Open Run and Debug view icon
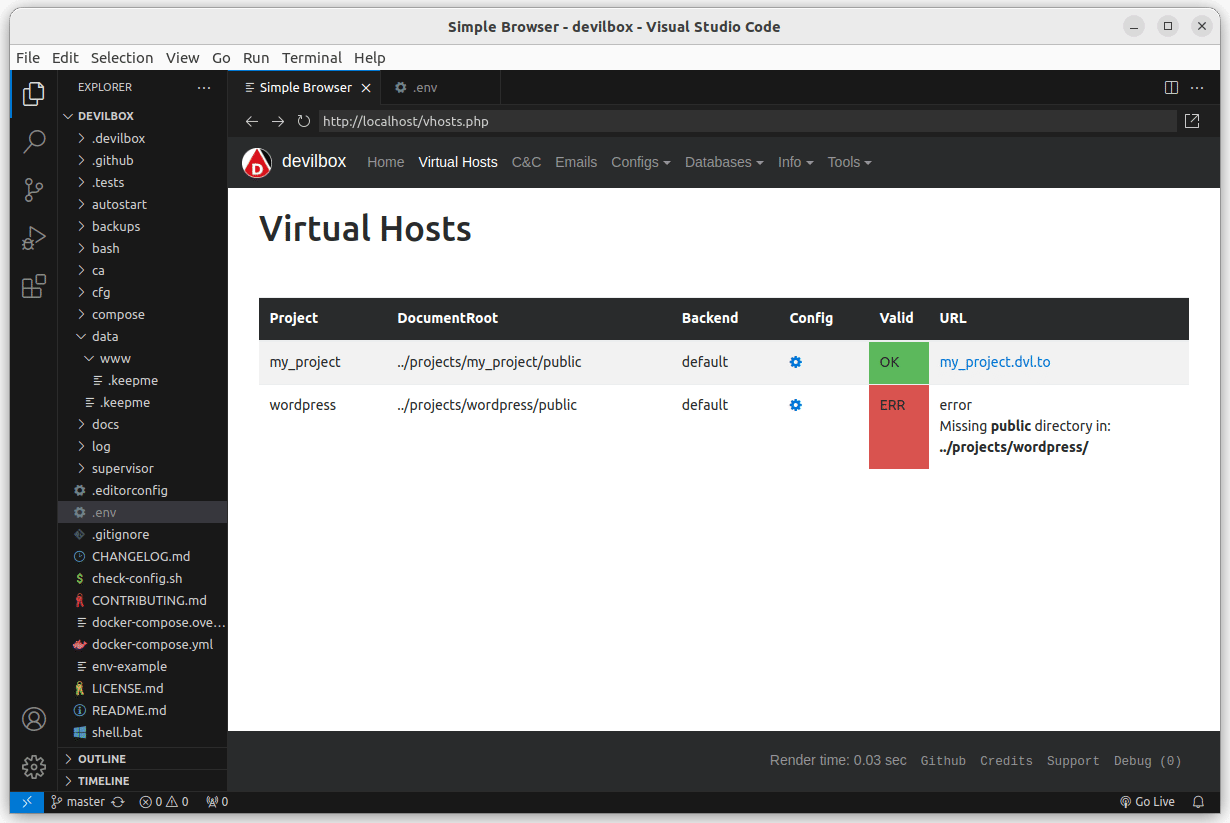The height and width of the screenshot is (823, 1230). (x=34, y=239)
